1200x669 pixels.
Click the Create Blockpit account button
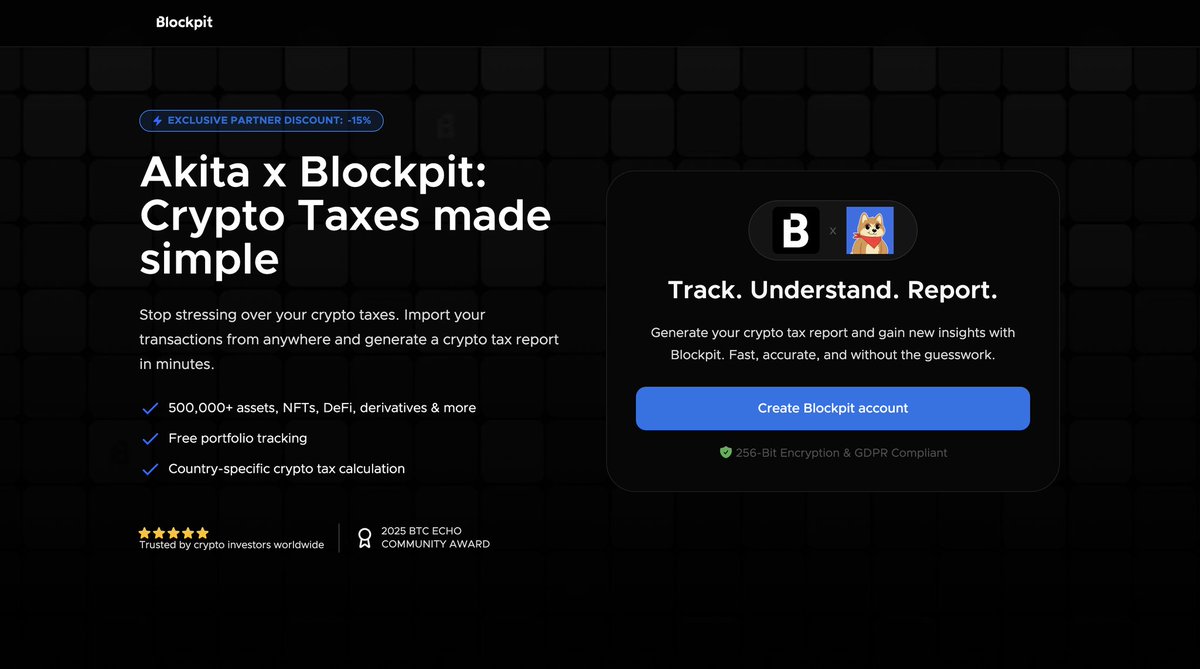[x=833, y=408]
